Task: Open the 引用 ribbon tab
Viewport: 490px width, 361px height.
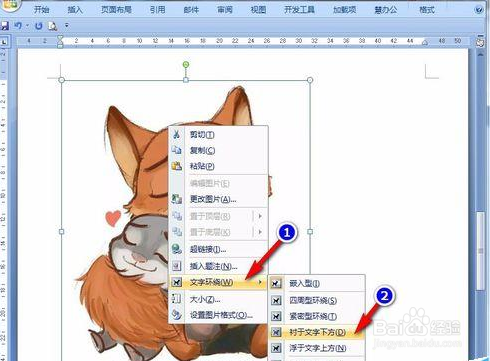Action: (157, 10)
